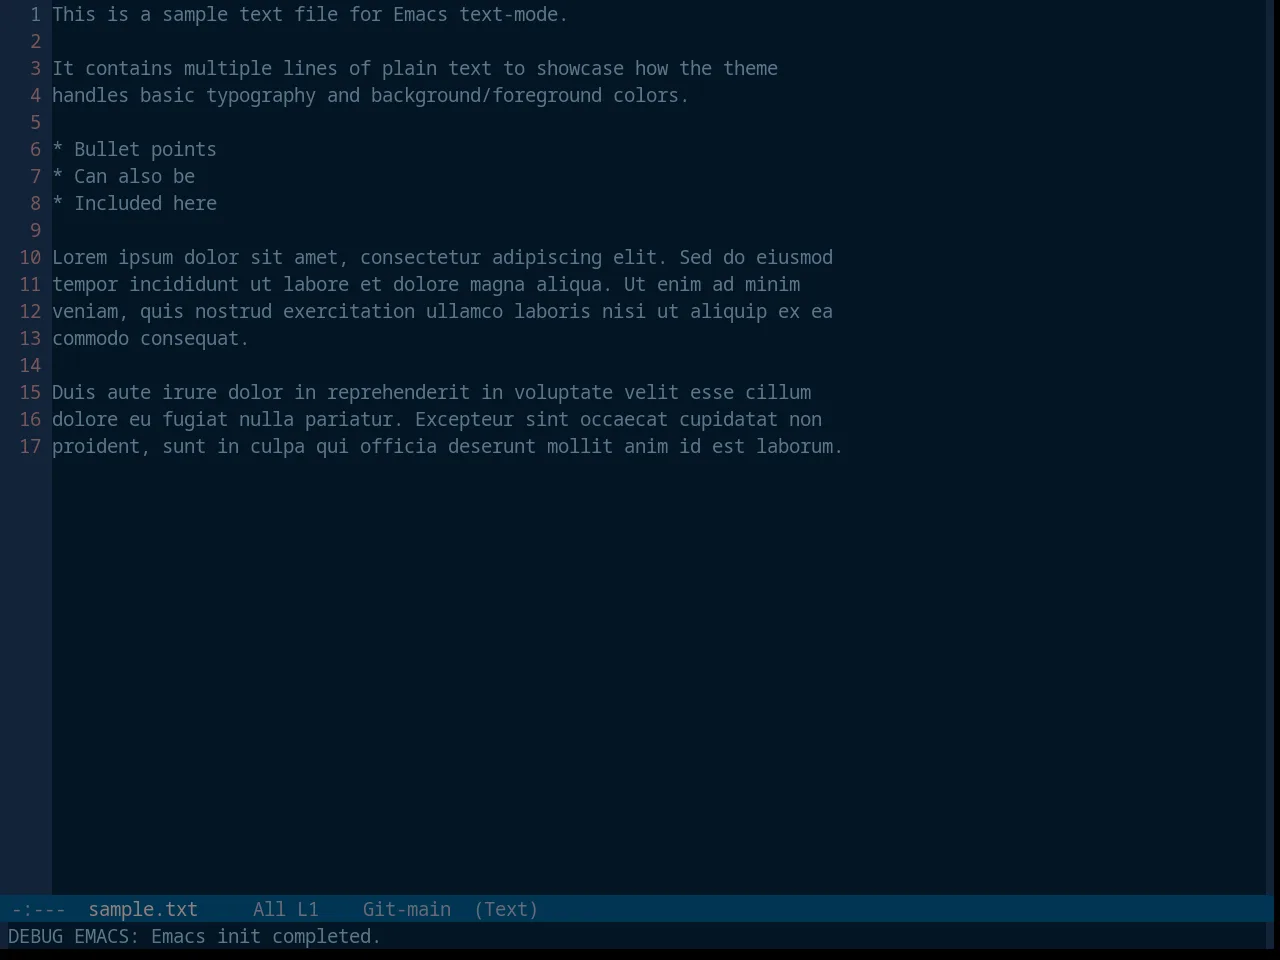The width and height of the screenshot is (1280, 960).
Task: Place cursor on 'It contains multiple lines' line
Action: point(415,68)
